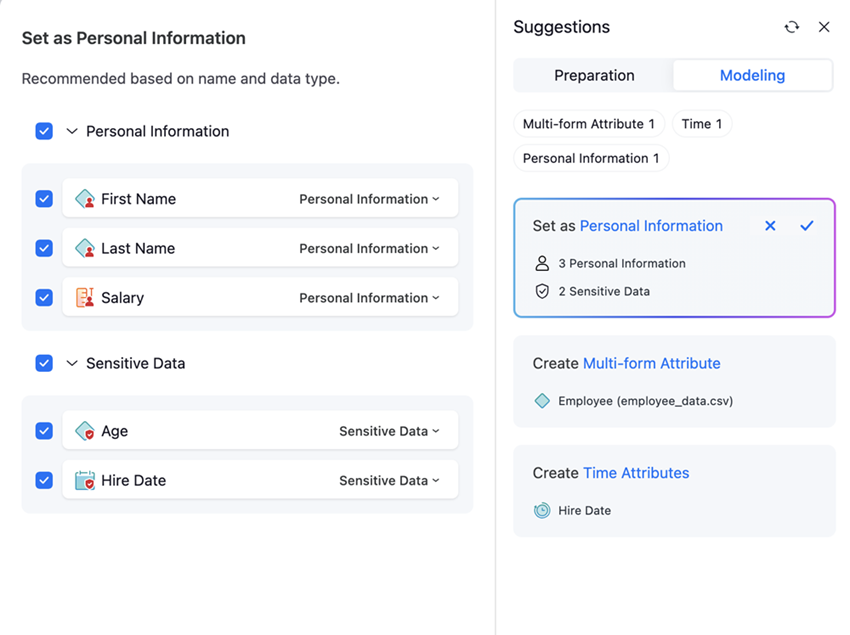
Task: Click the Age attribute icon
Action: (85, 431)
